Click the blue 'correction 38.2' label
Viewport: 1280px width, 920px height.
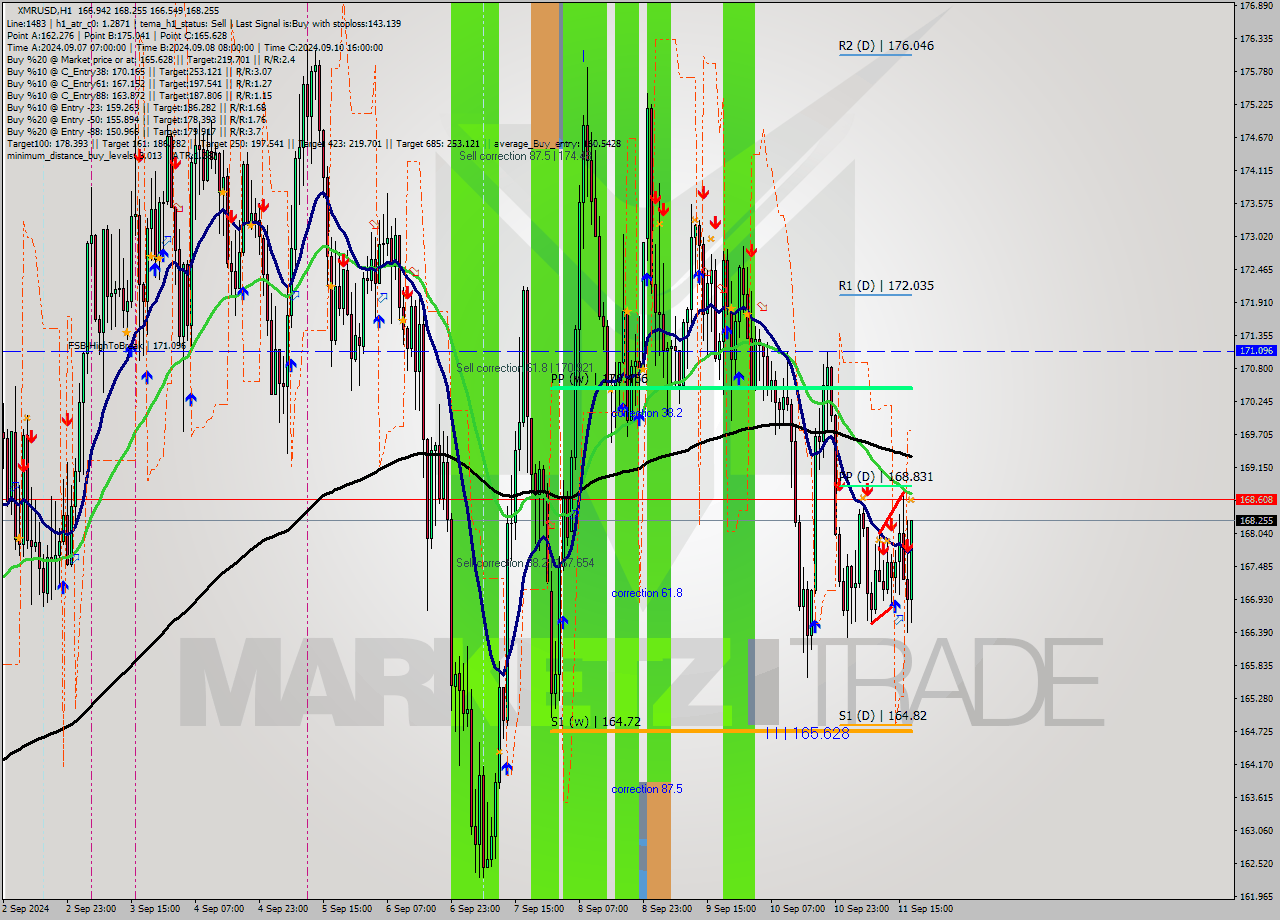click(x=647, y=413)
